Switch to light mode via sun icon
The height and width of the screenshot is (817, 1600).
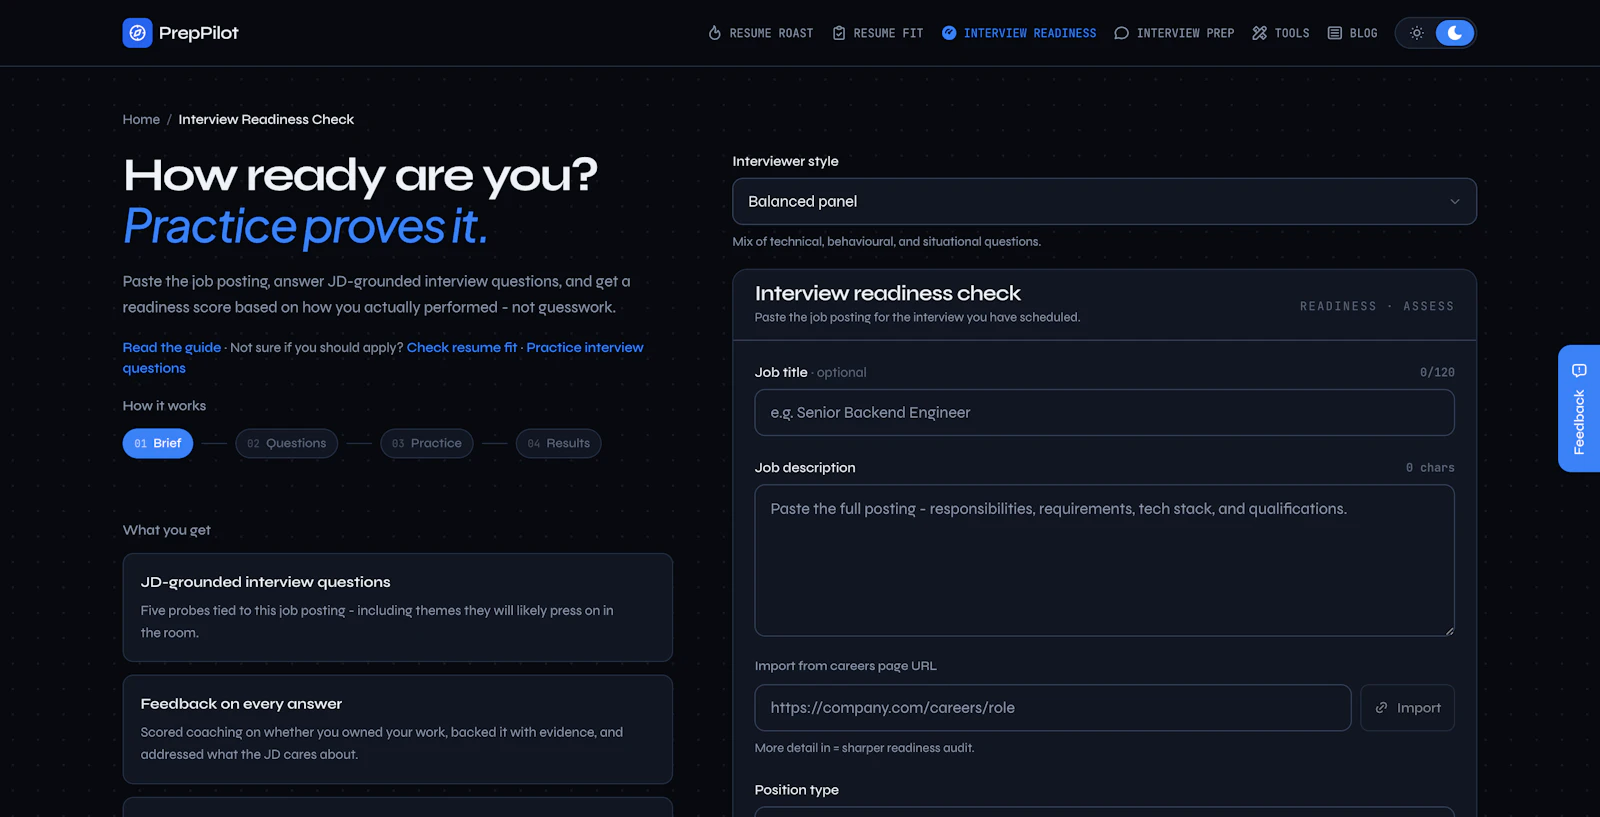click(x=1417, y=33)
